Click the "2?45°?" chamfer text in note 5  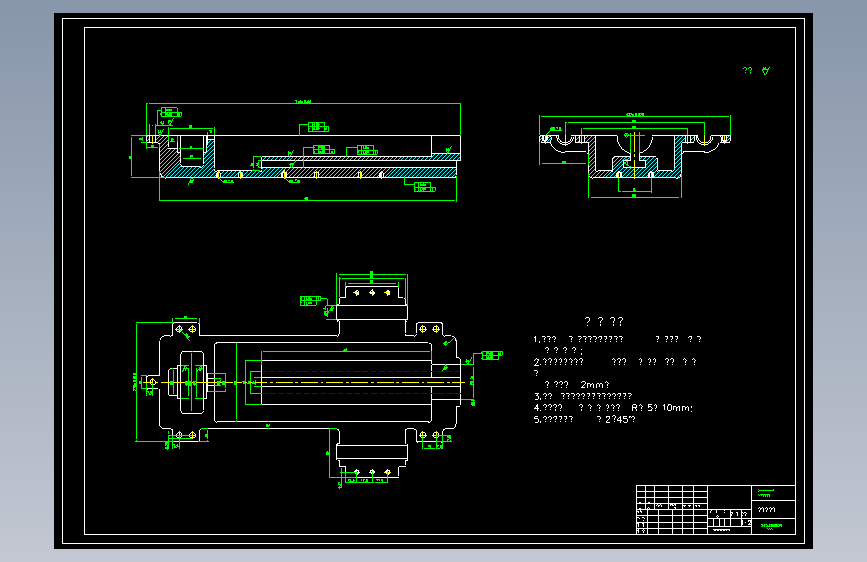click(620, 419)
